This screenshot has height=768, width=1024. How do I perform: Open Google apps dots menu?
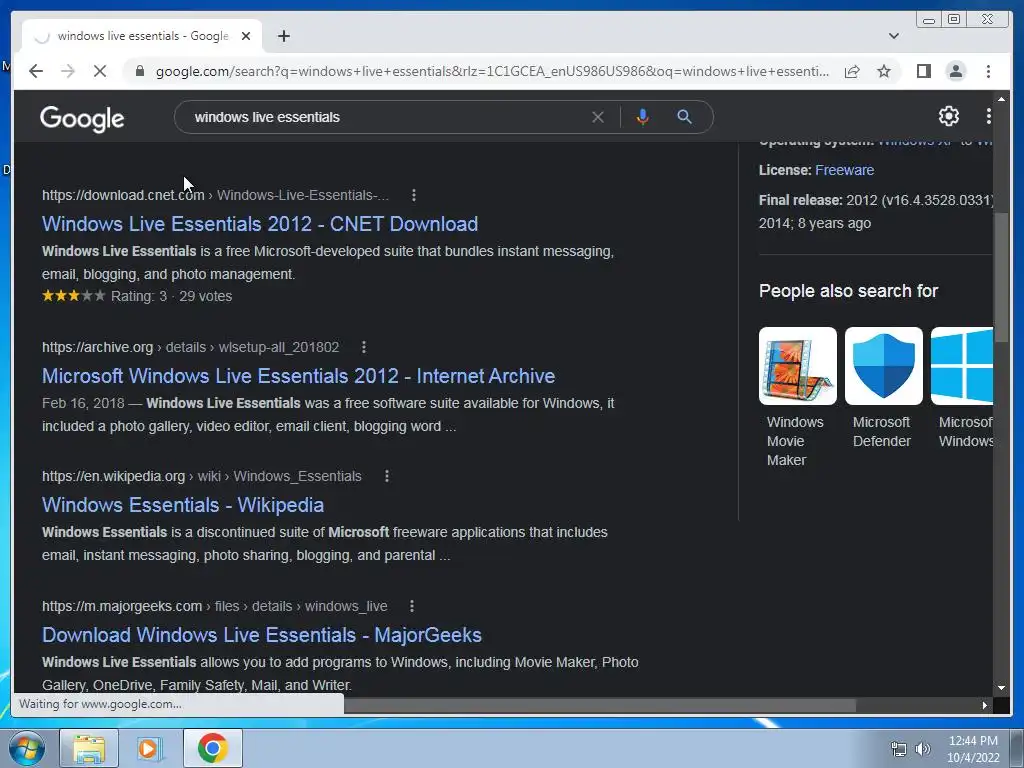point(988,116)
